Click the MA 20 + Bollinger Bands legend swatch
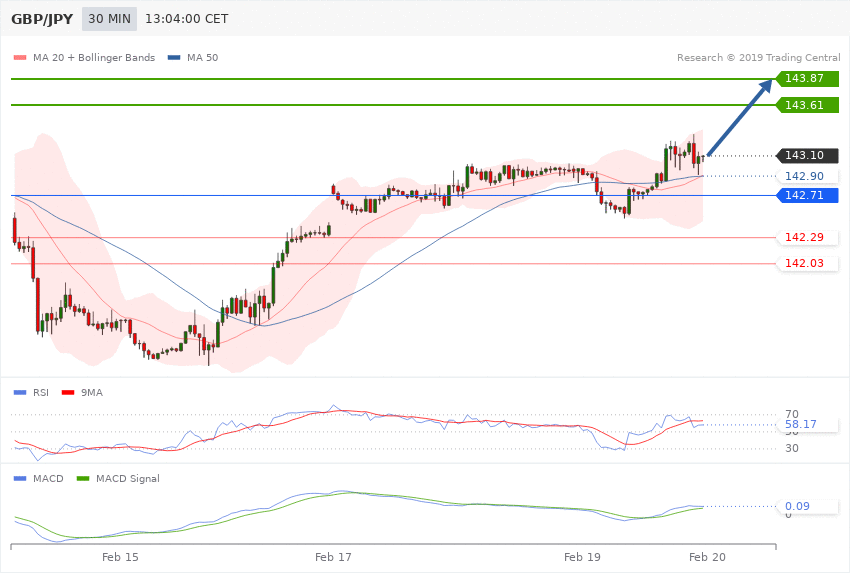This screenshot has width=850, height=576. click(x=20, y=57)
